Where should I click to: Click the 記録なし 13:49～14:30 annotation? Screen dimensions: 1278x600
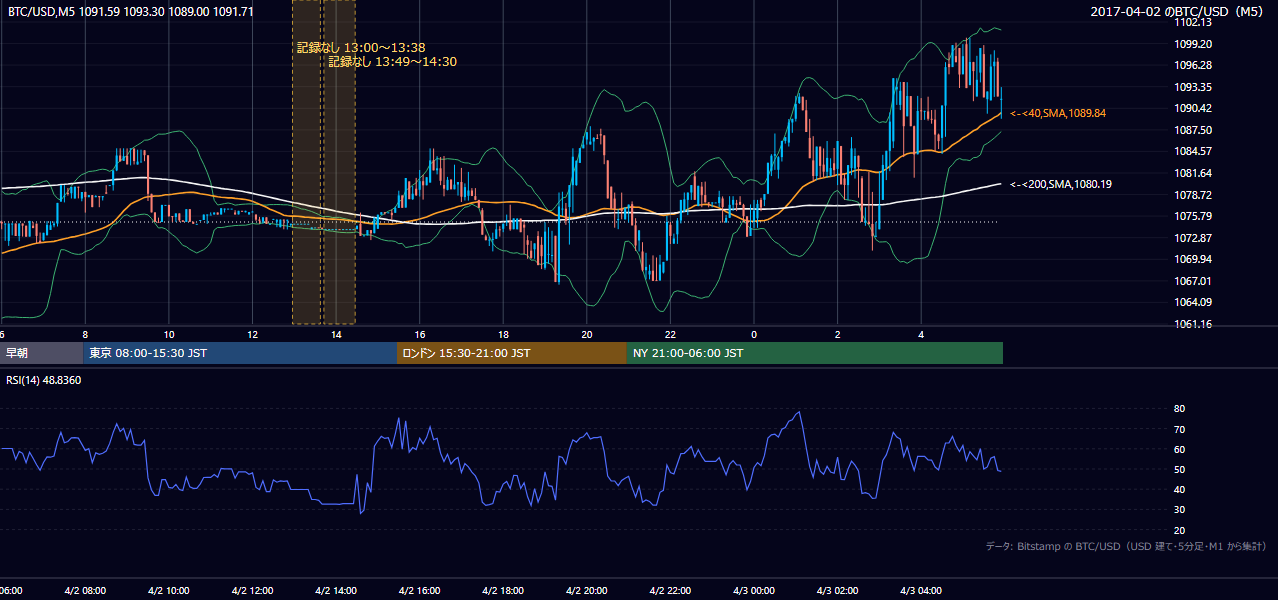(393, 62)
